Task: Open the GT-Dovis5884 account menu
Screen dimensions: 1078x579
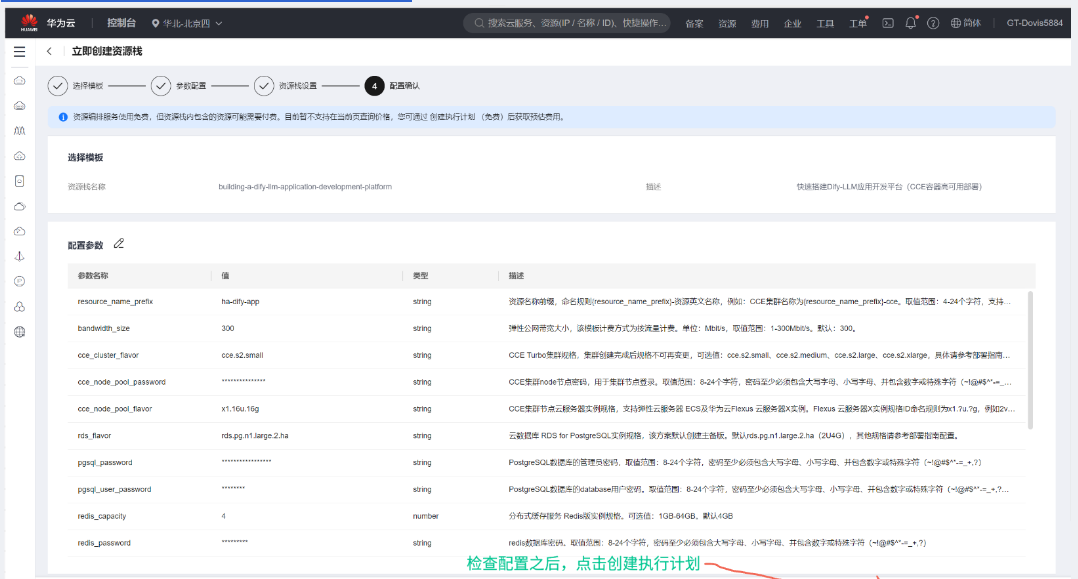Action: 1034,23
